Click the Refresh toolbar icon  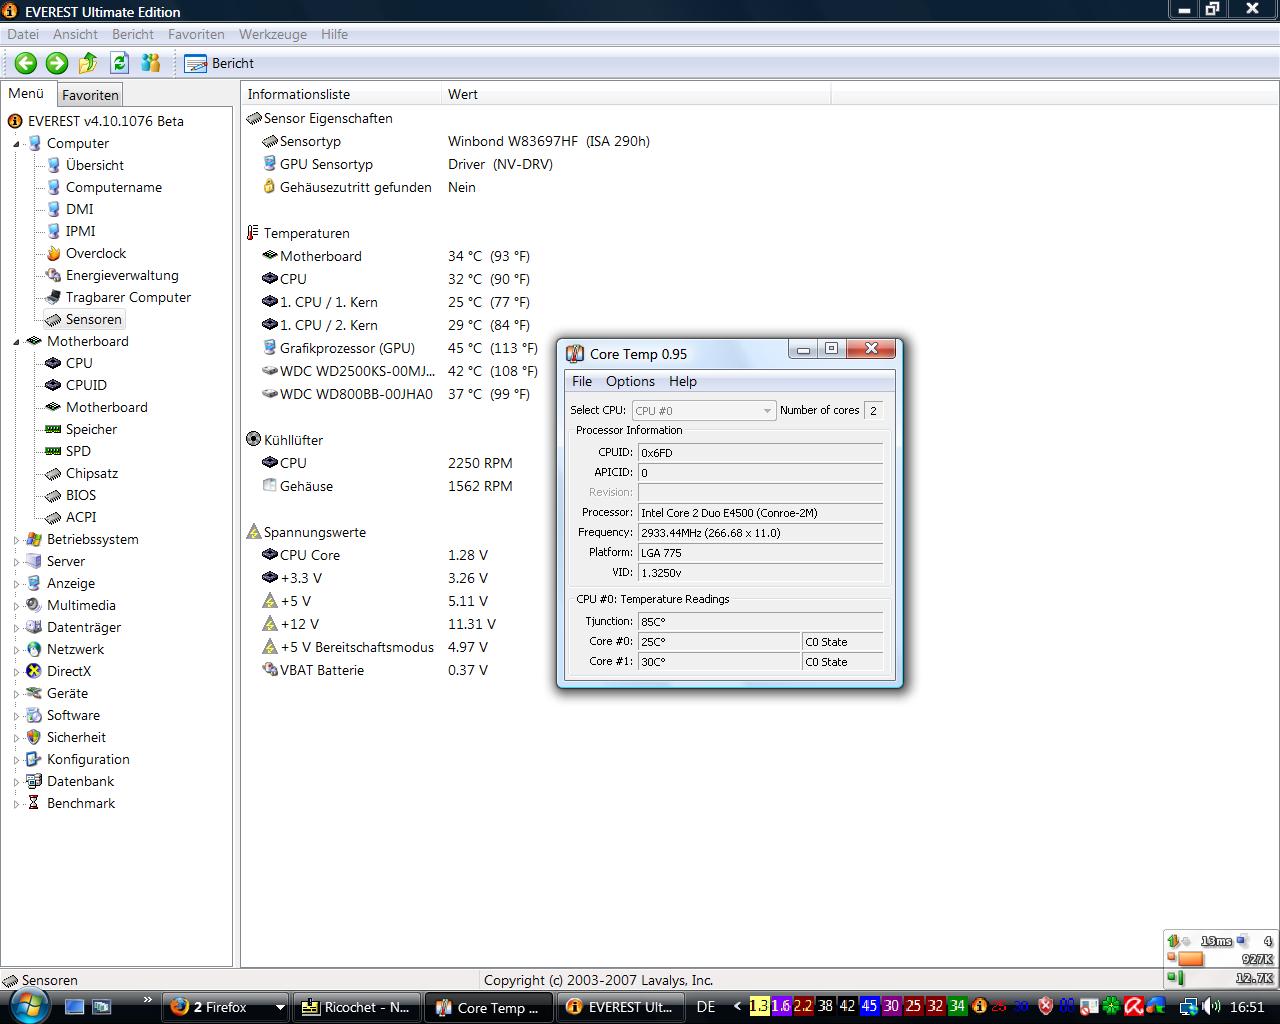click(119, 63)
